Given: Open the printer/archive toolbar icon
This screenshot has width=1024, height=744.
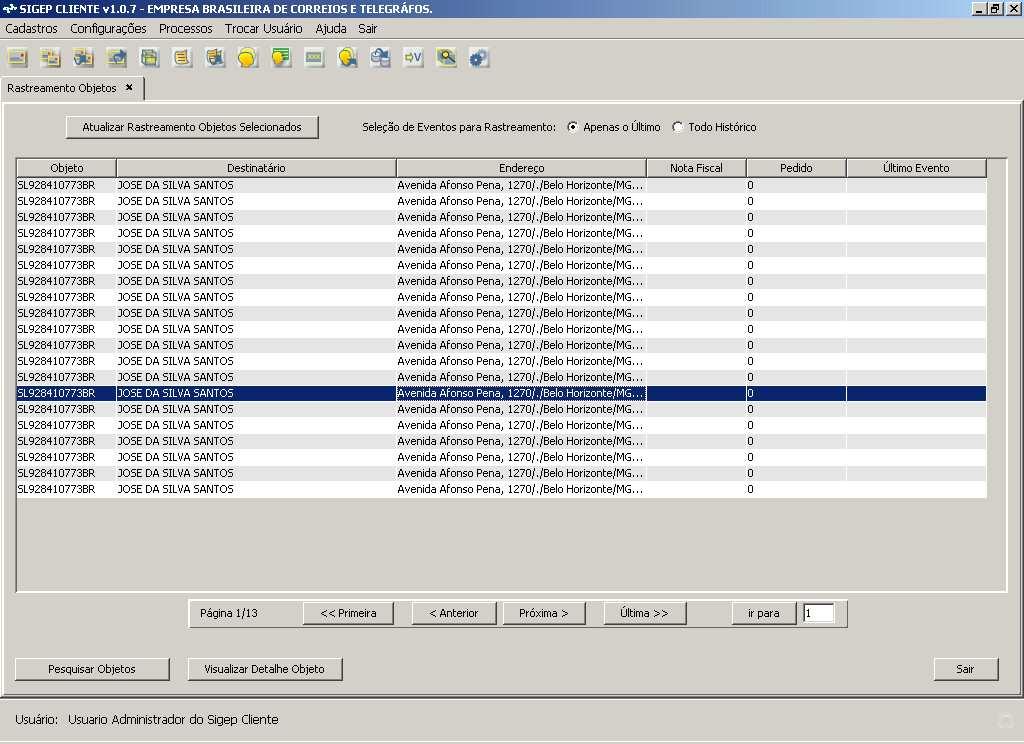Looking at the screenshot, I should pyautogui.click(x=150, y=57).
